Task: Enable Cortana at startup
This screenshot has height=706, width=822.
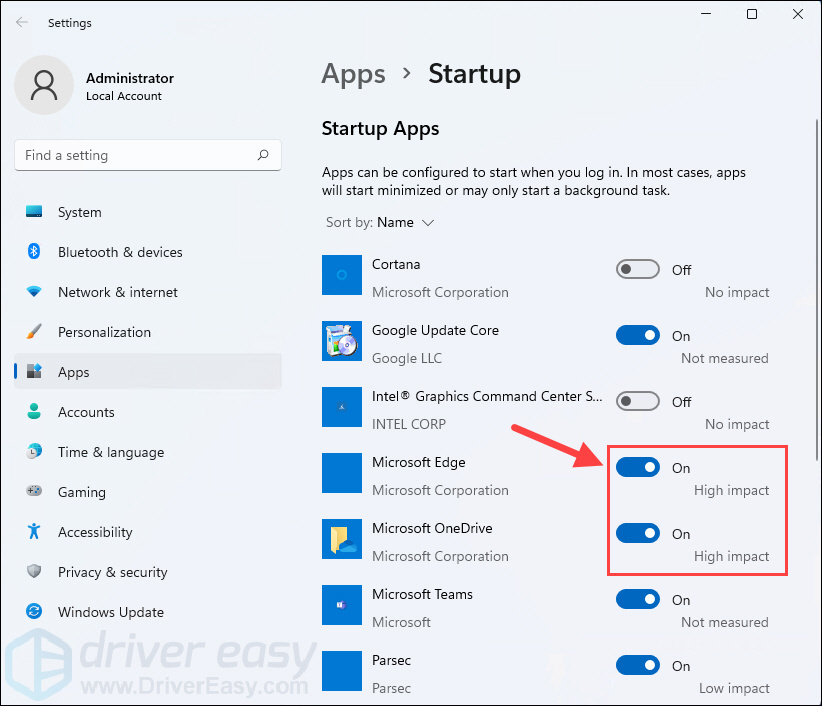Action: [x=637, y=269]
